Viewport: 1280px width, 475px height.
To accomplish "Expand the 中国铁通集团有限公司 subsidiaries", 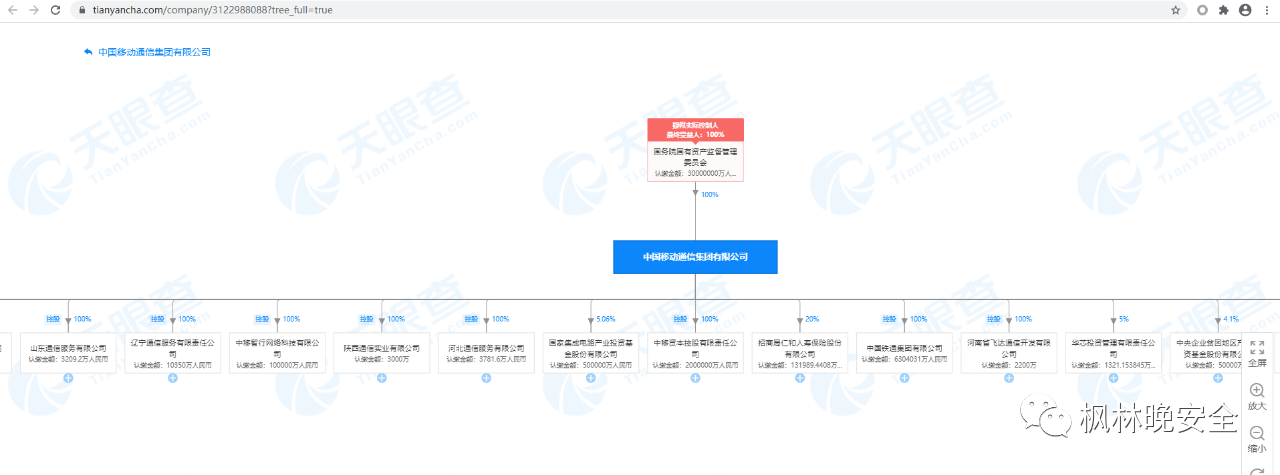I will pyautogui.click(x=904, y=378).
